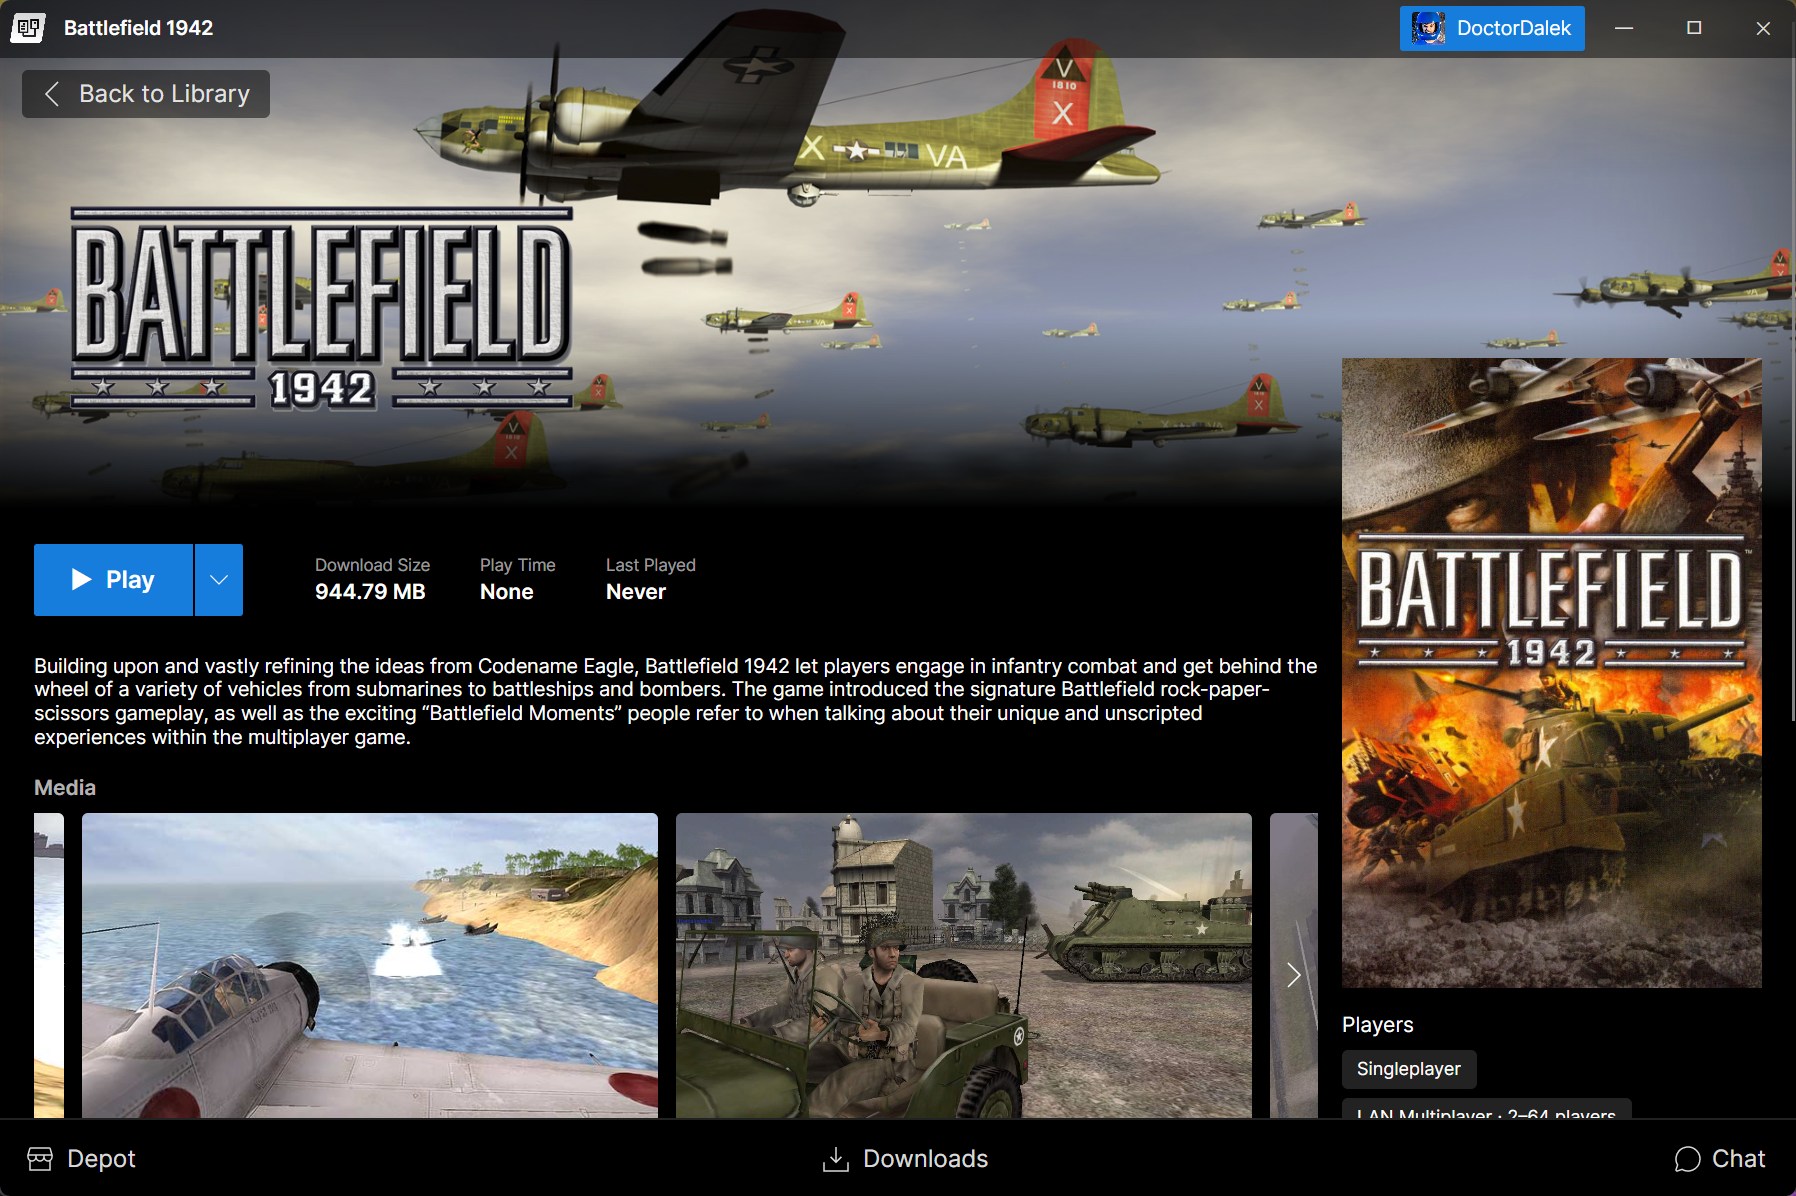Expand the Play options dropdown arrow

(x=219, y=580)
